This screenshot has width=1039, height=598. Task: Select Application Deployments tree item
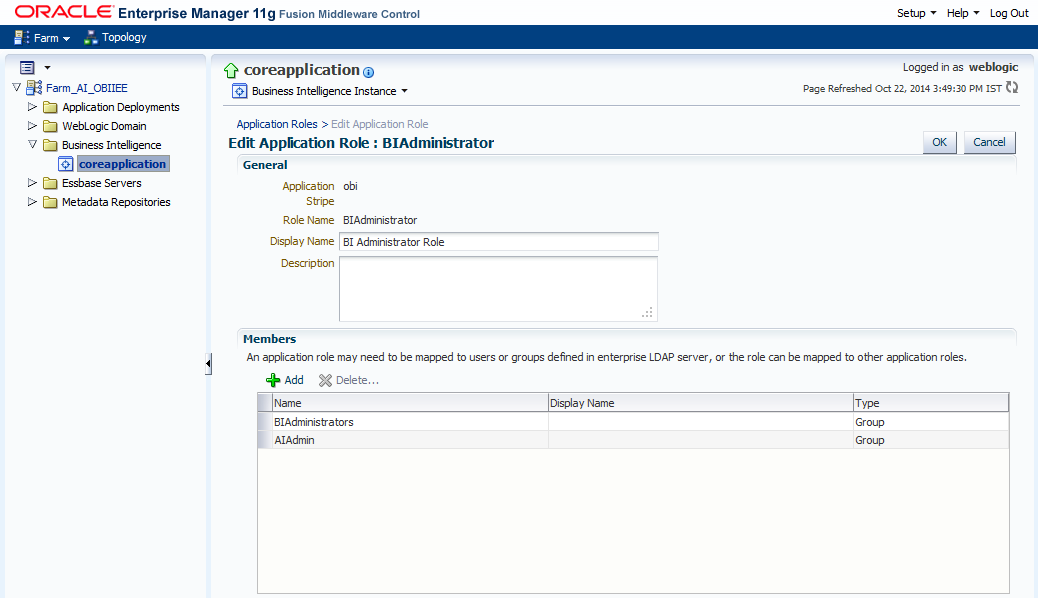121,107
